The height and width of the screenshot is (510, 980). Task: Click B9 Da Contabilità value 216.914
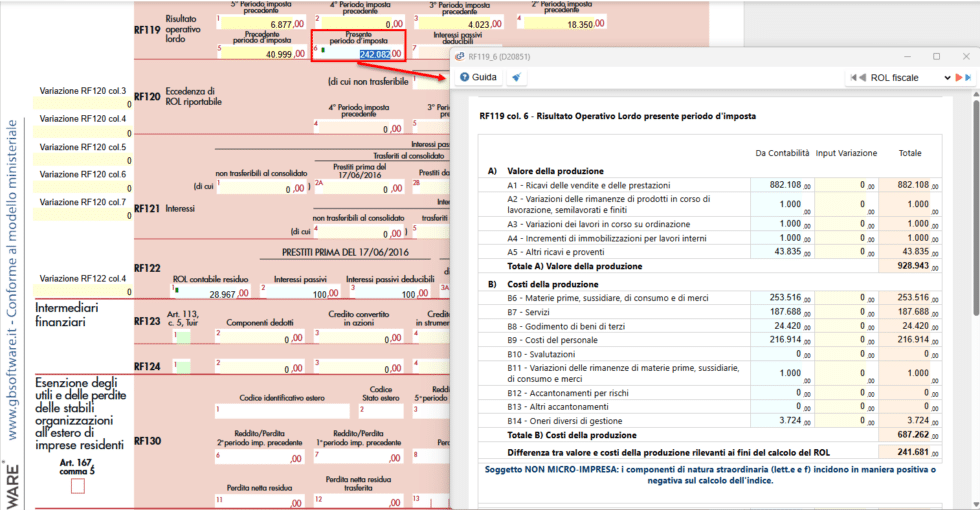[781, 340]
